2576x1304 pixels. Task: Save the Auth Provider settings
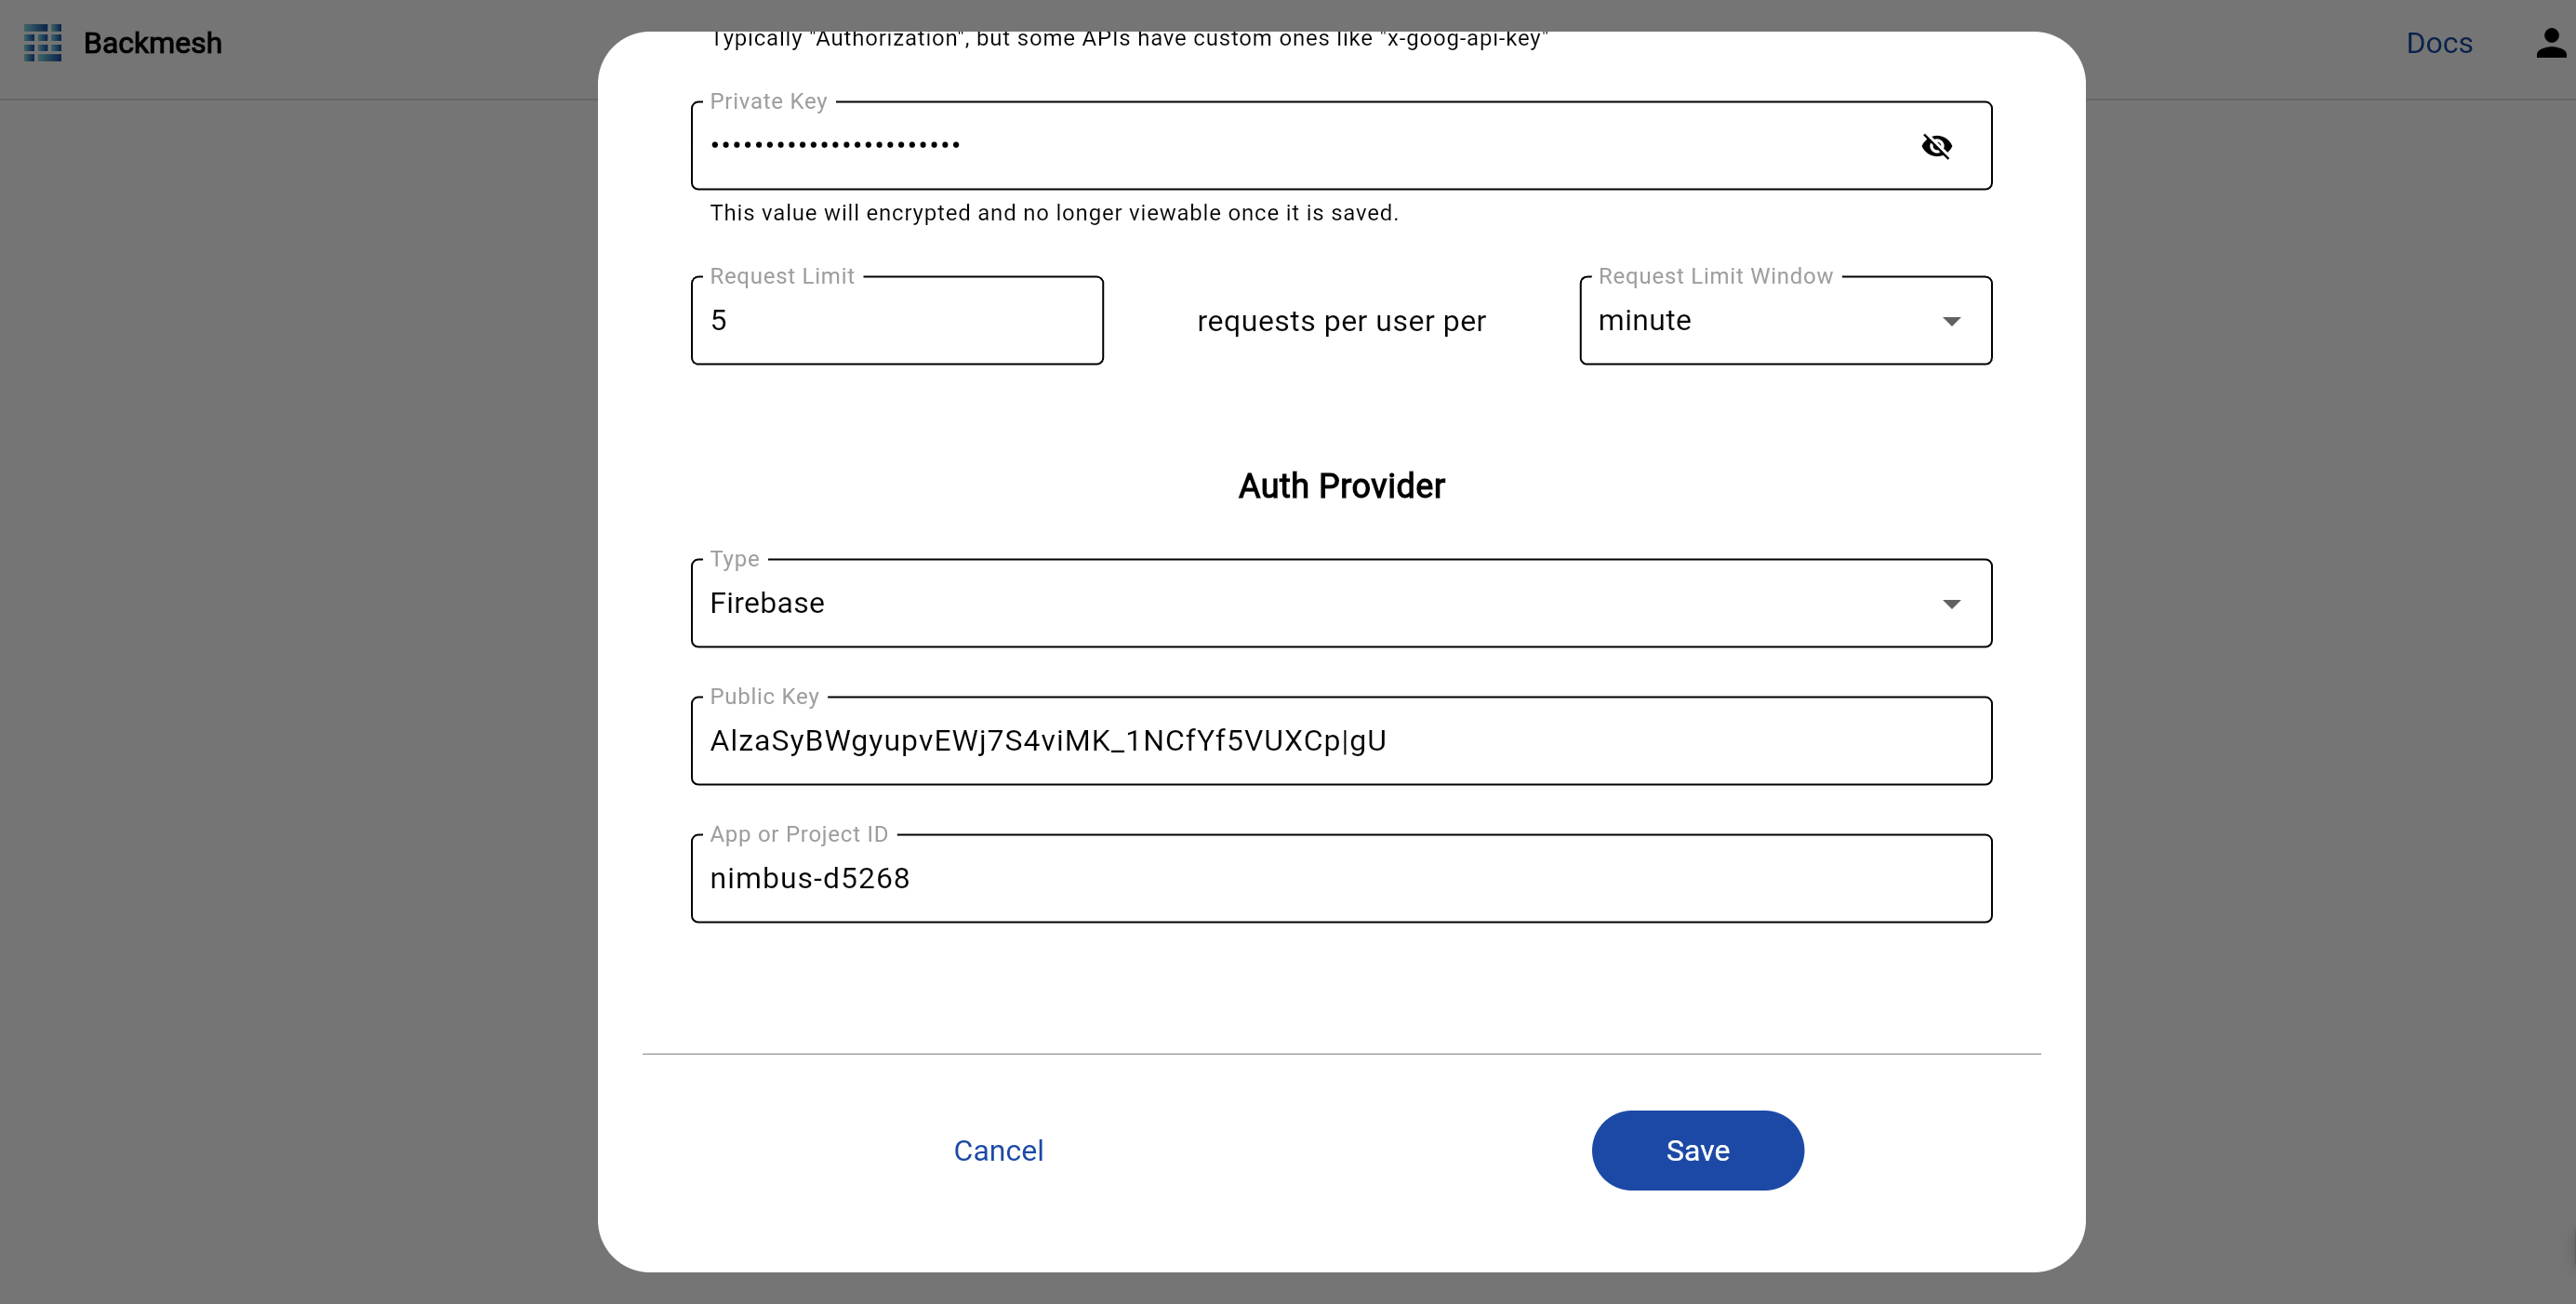coord(1697,1150)
